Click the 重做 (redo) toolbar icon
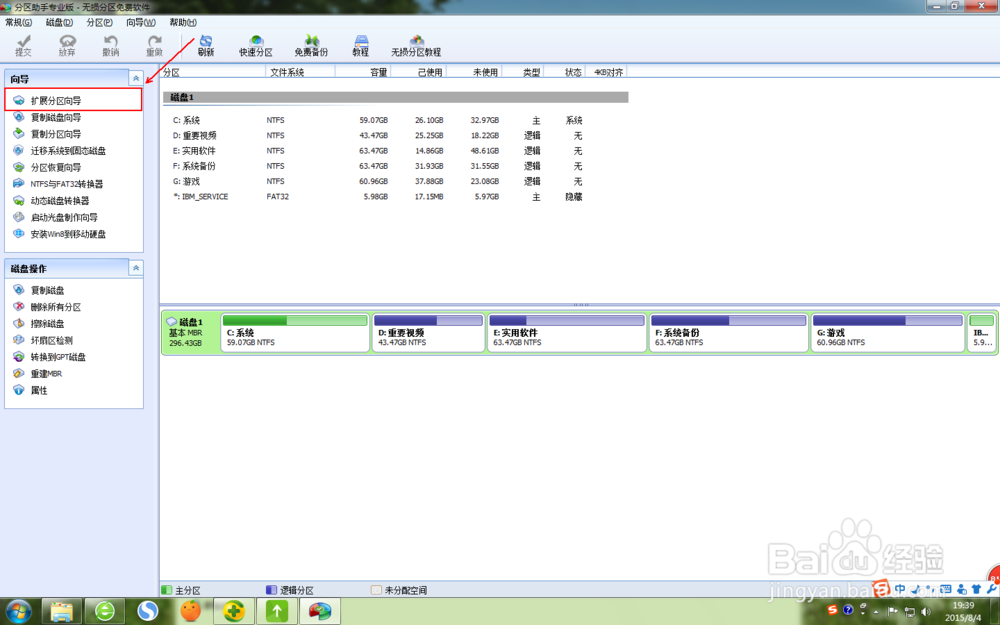 [154, 46]
